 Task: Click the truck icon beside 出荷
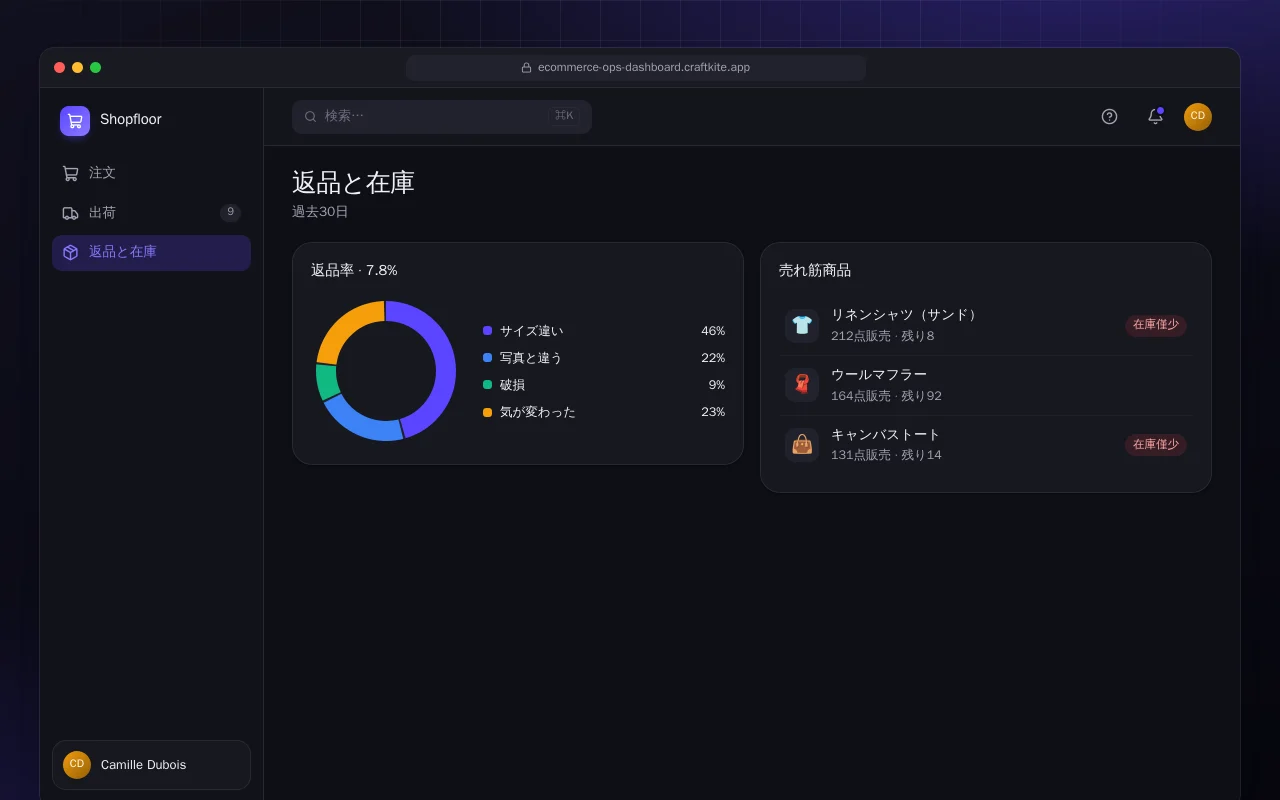[x=70, y=213]
